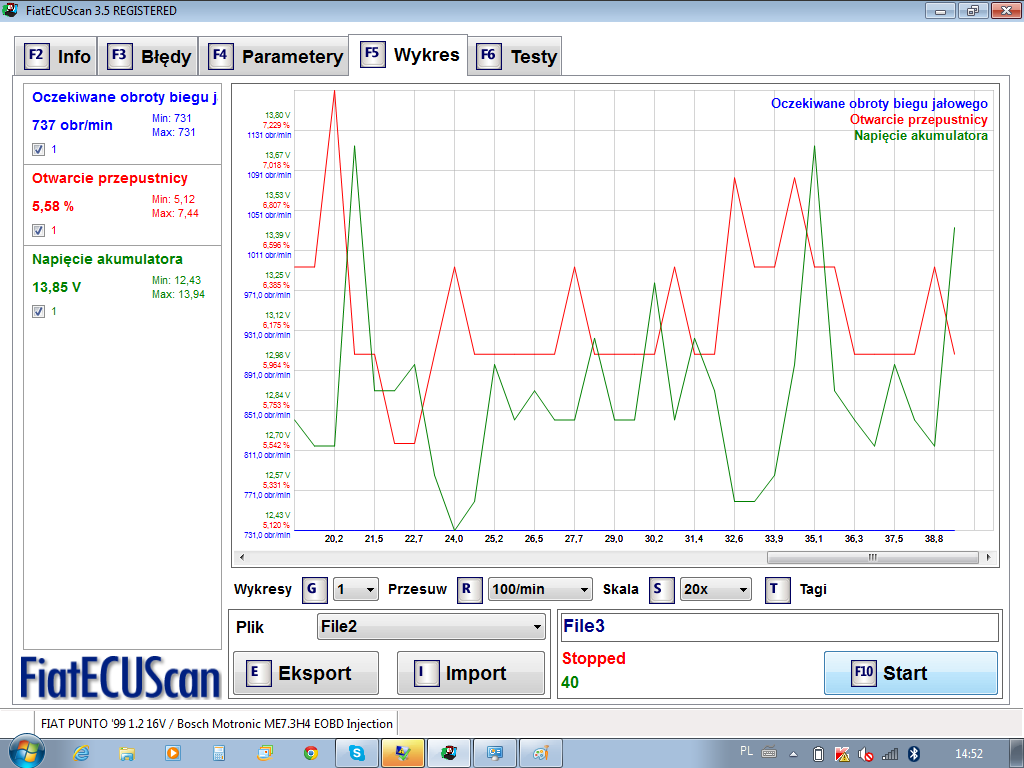
Task: Open Skype from the taskbar
Action: coord(357,753)
